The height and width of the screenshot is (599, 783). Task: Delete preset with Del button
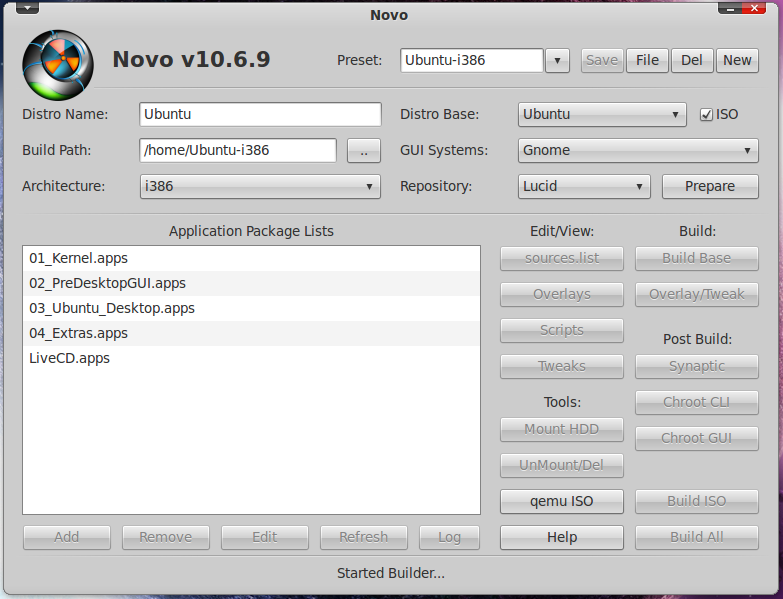(x=692, y=61)
